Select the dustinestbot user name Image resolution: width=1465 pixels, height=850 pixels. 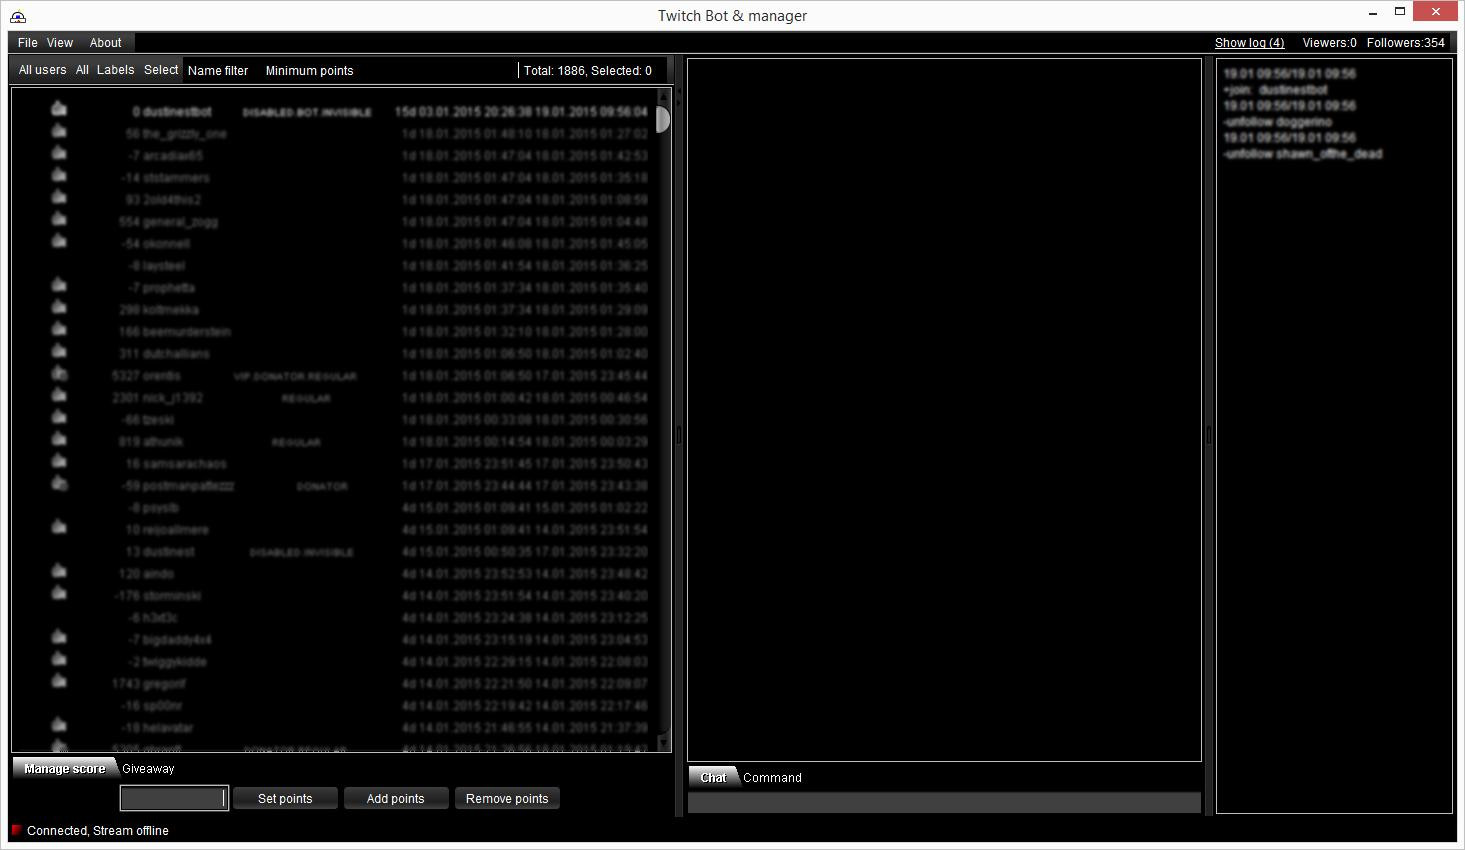tap(177, 112)
